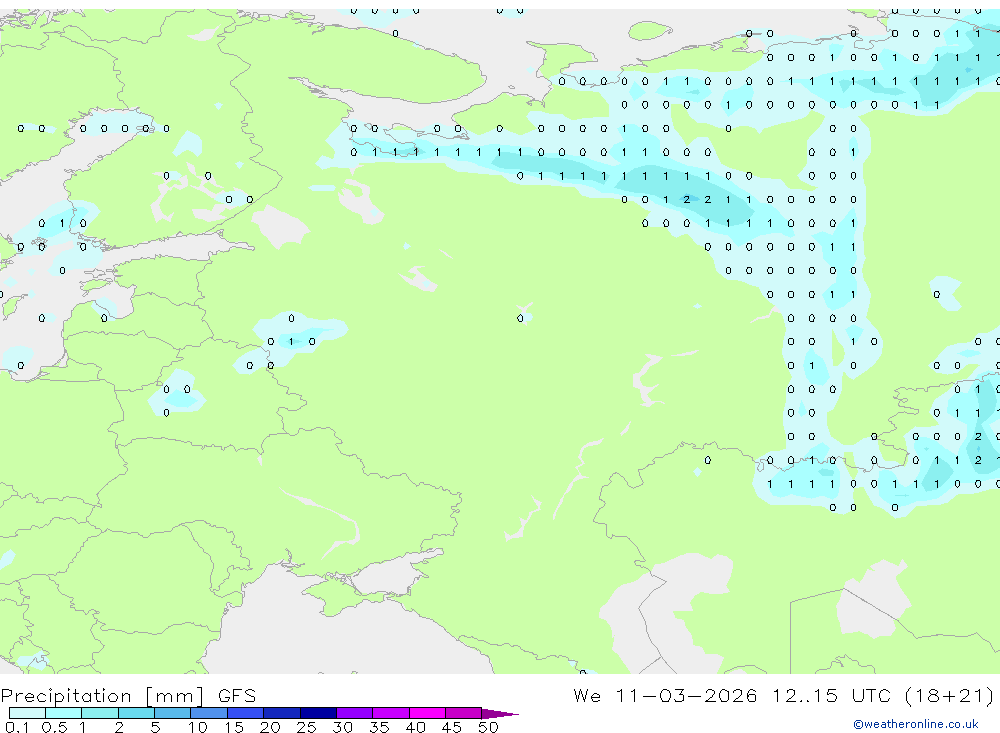Image resolution: width=1000 pixels, height=733 pixels.
Task: Click the '20' legend scale value
Action: tap(270, 727)
